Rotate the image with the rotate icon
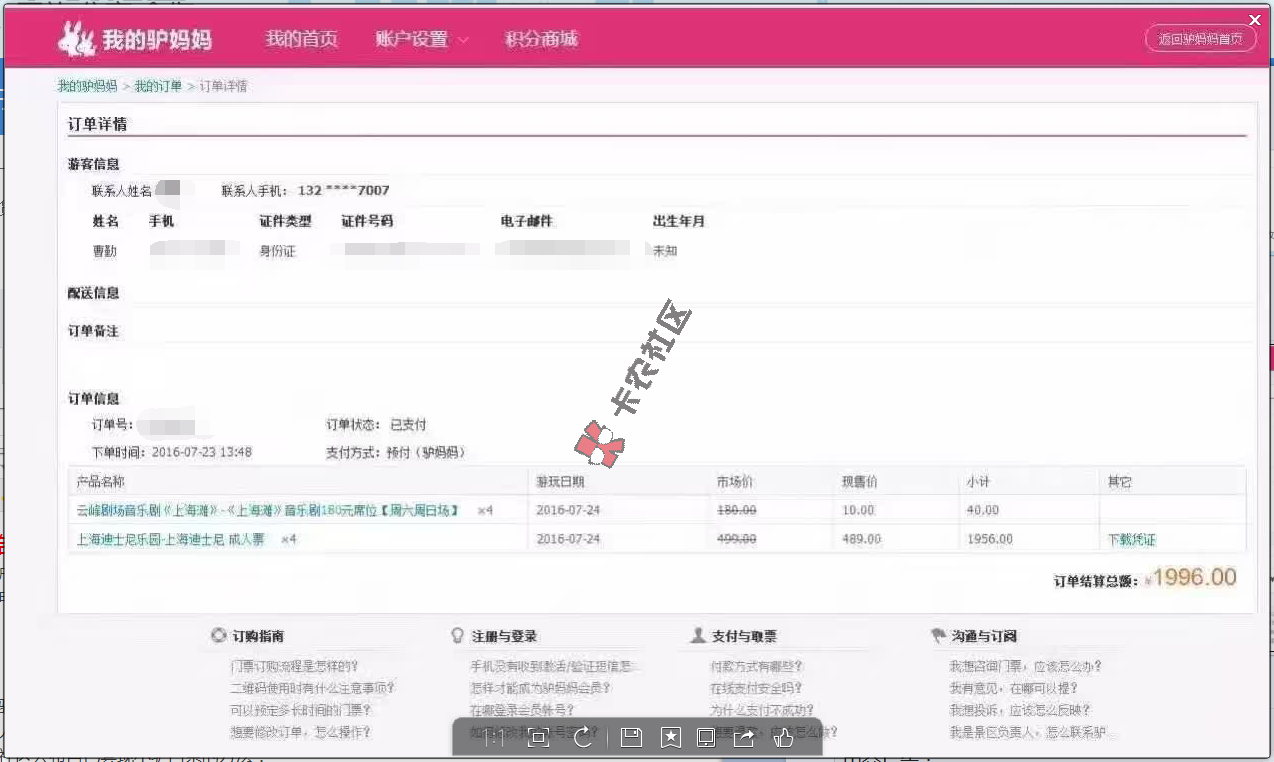The height and width of the screenshot is (762, 1274). [583, 738]
